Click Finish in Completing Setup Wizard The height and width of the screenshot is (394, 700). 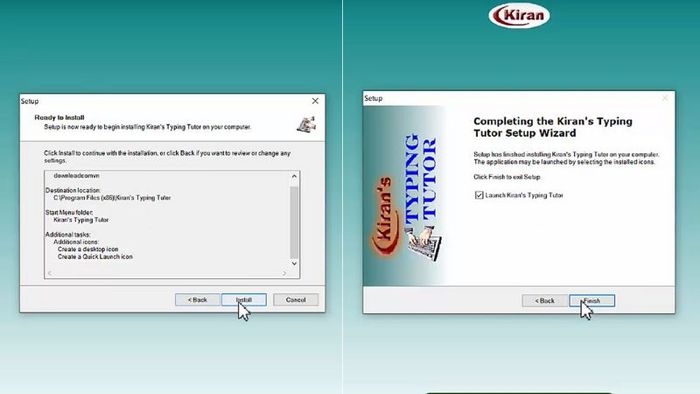point(592,301)
